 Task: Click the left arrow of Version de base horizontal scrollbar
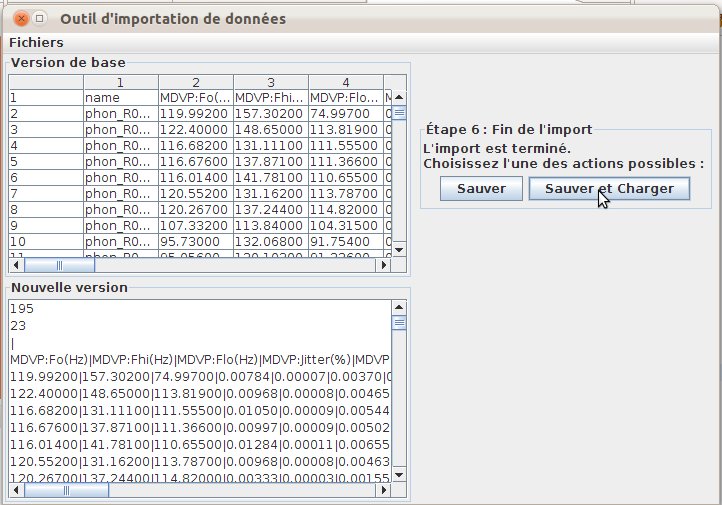[x=15, y=265]
